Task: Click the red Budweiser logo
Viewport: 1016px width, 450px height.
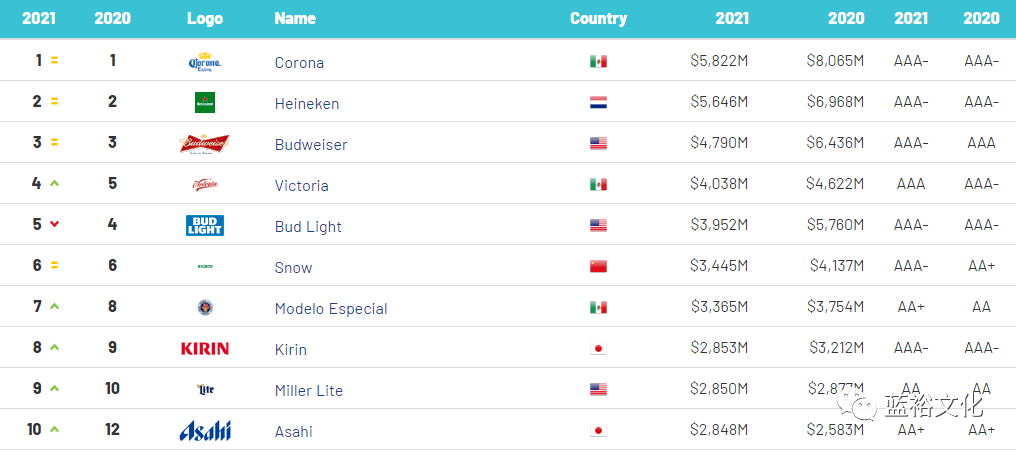Action: click(x=205, y=144)
